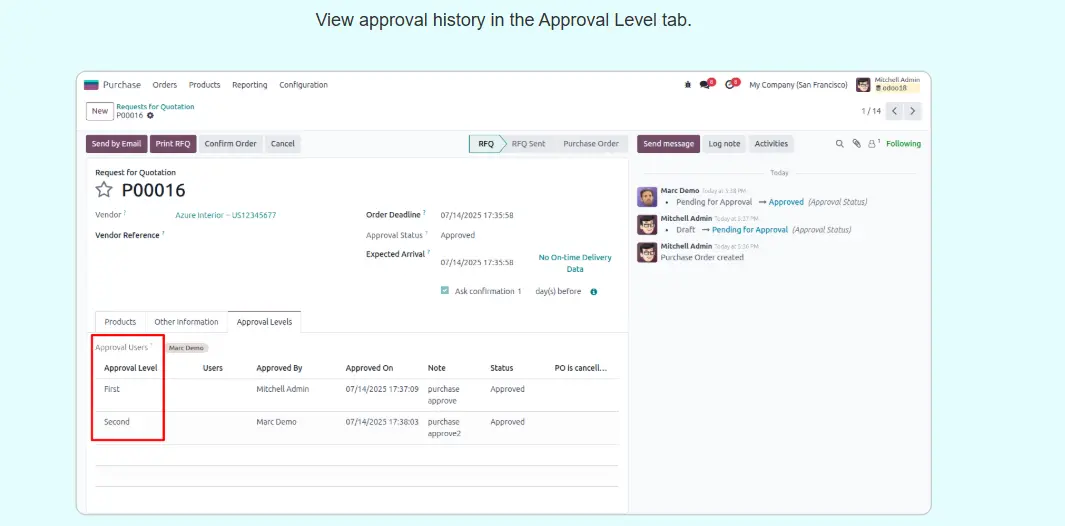Click the info icon after day(s) before

pyautogui.click(x=594, y=292)
